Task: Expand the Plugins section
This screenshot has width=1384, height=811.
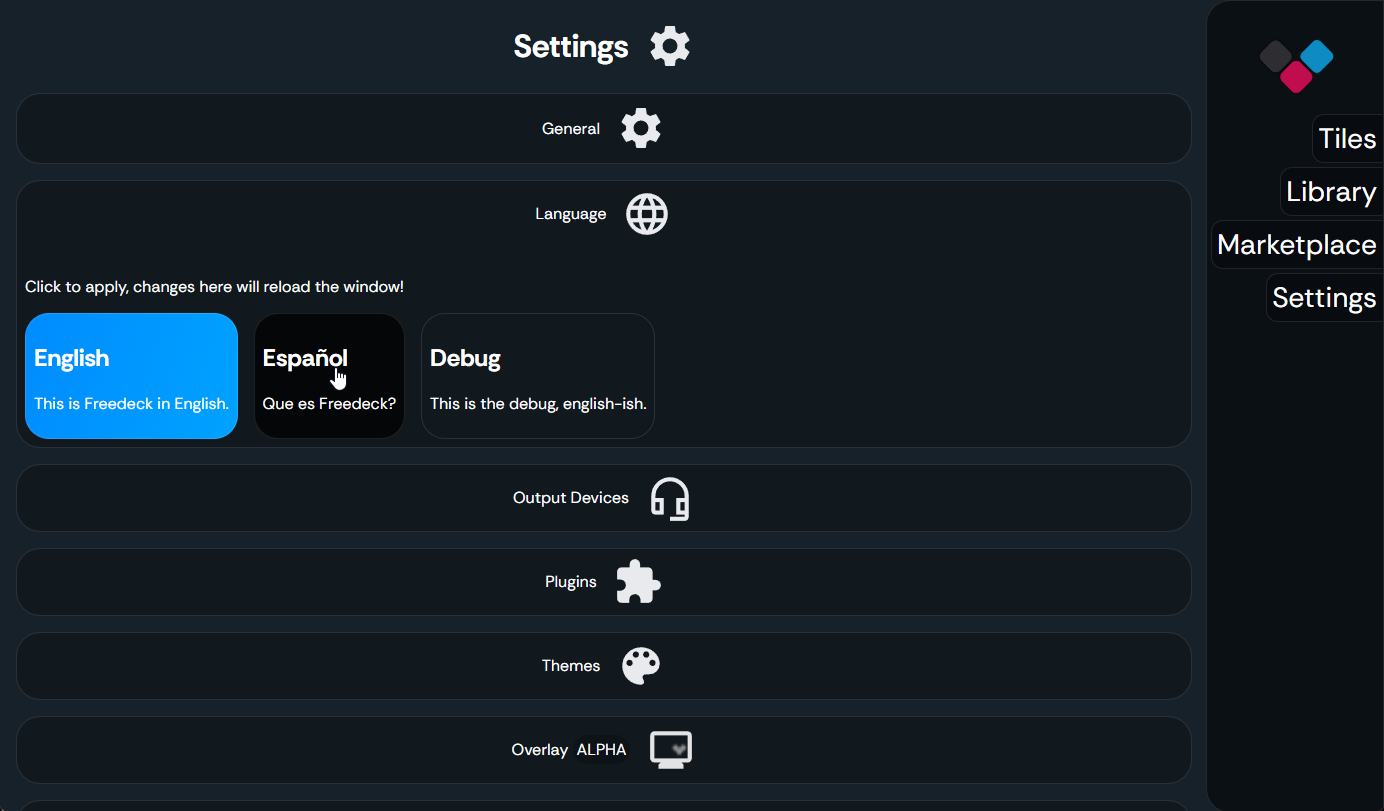Action: [604, 582]
